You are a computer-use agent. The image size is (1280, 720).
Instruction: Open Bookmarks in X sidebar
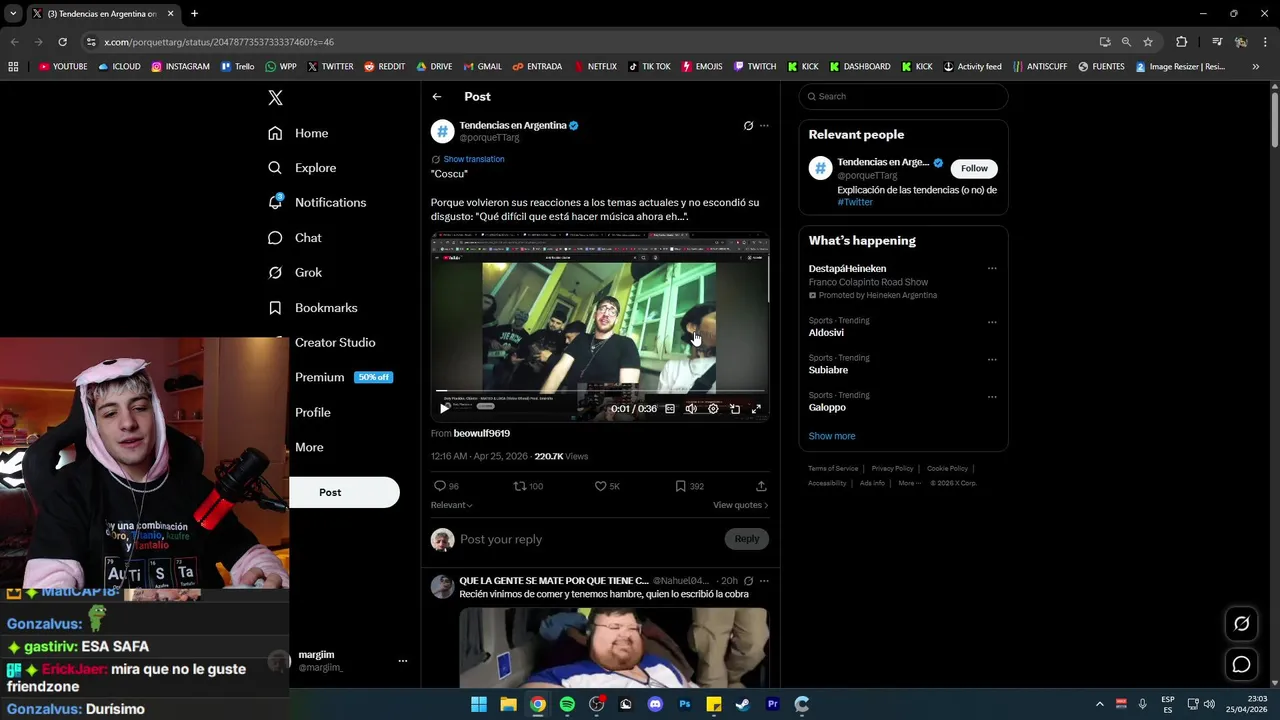click(x=312, y=308)
